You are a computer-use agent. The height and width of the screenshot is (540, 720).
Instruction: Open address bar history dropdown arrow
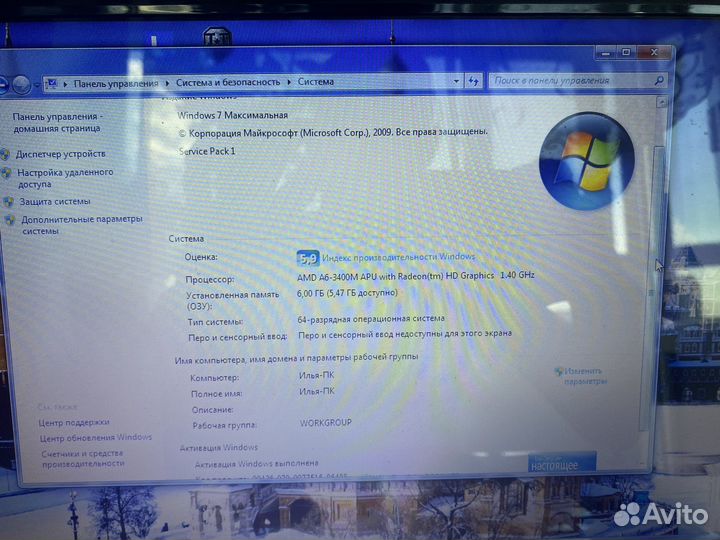[x=456, y=81]
